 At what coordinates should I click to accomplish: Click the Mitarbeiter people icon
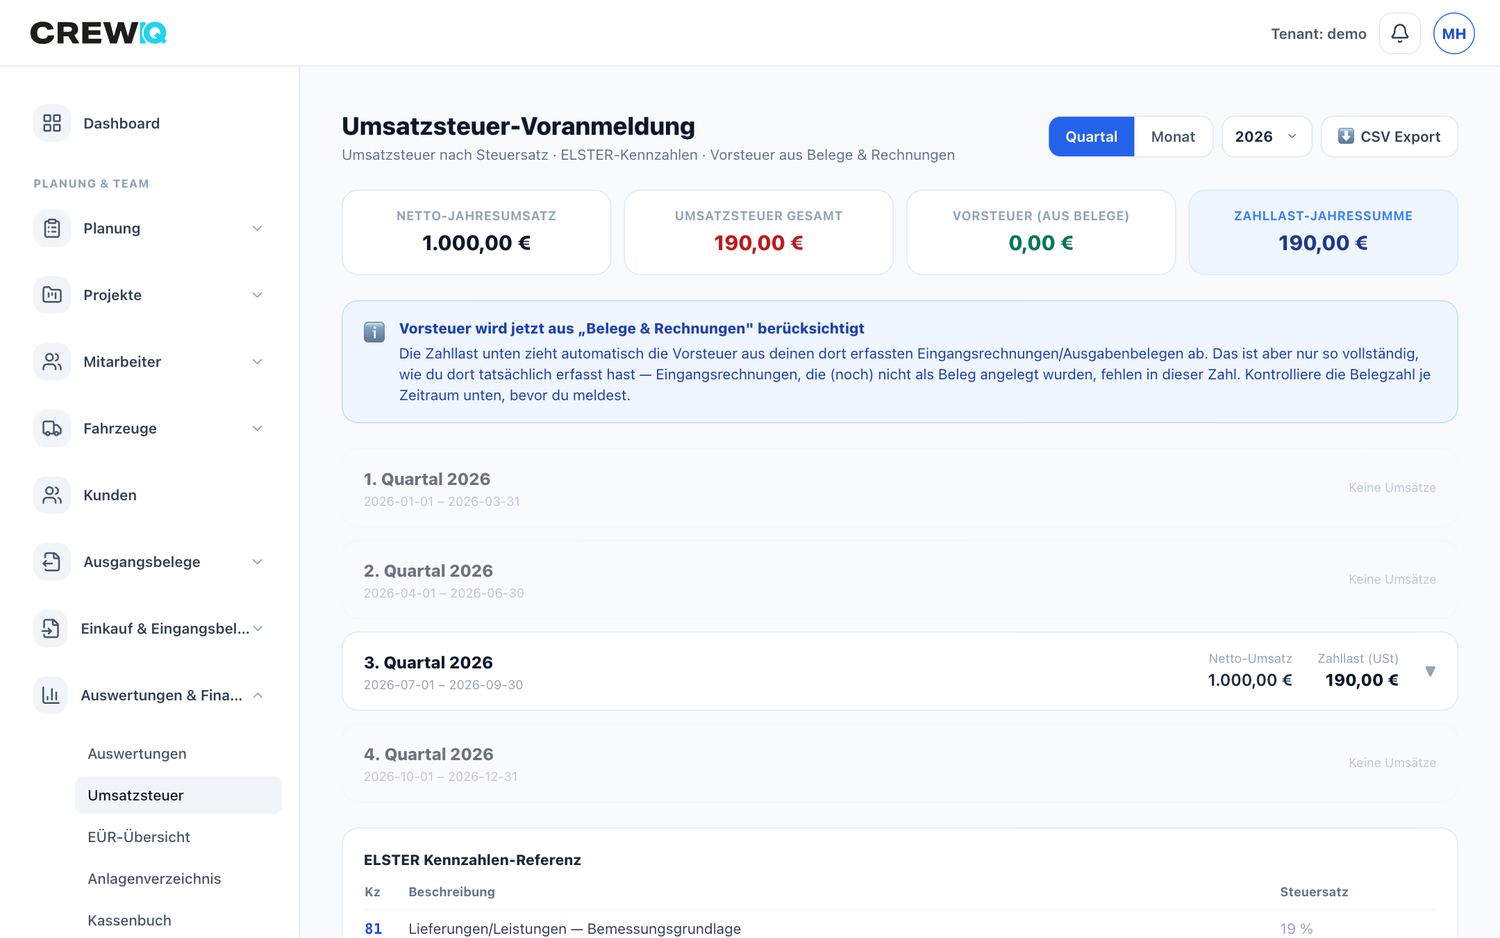pos(52,361)
